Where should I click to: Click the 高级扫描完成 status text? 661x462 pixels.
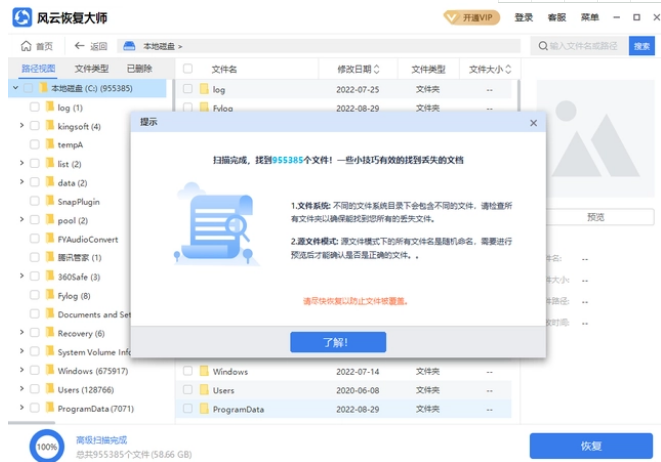(102, 440)
